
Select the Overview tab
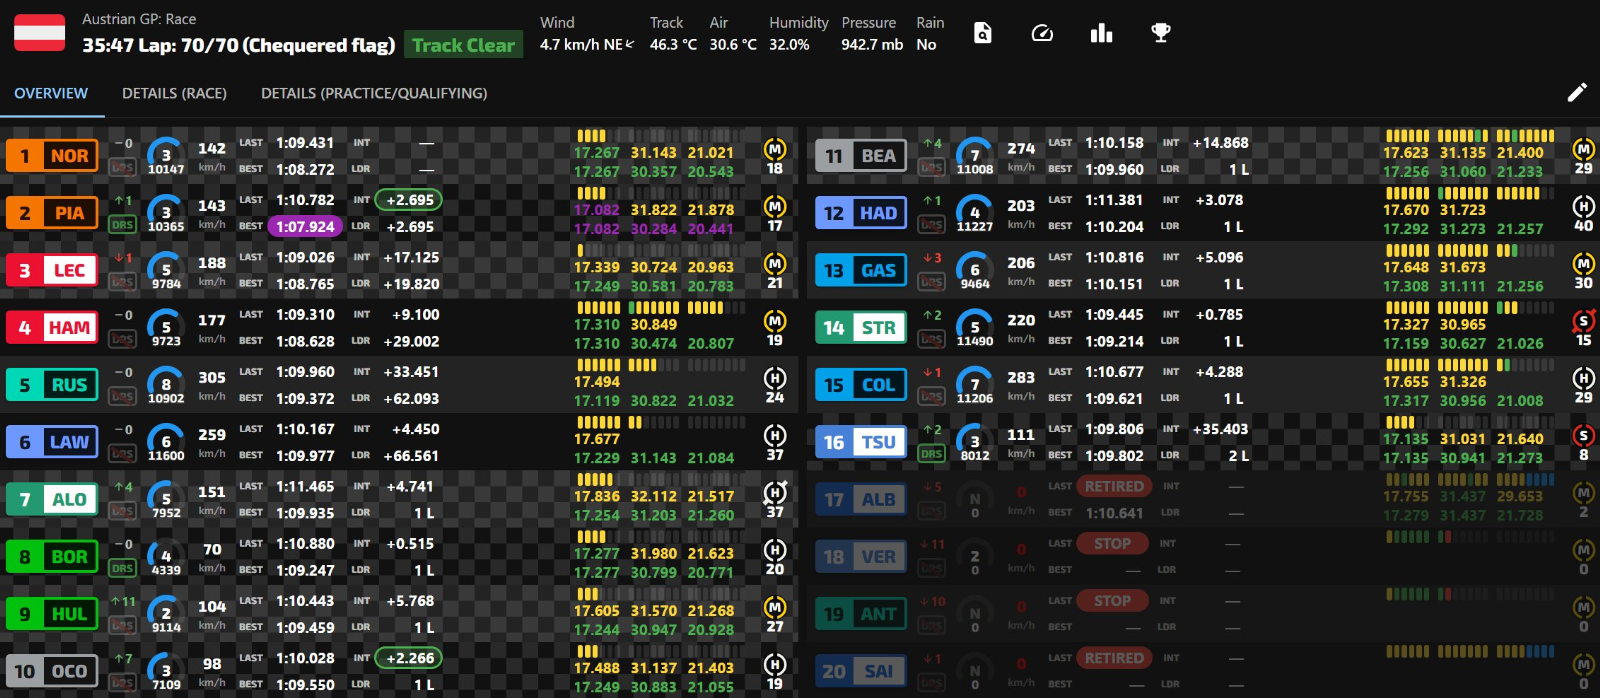(51, 93)
